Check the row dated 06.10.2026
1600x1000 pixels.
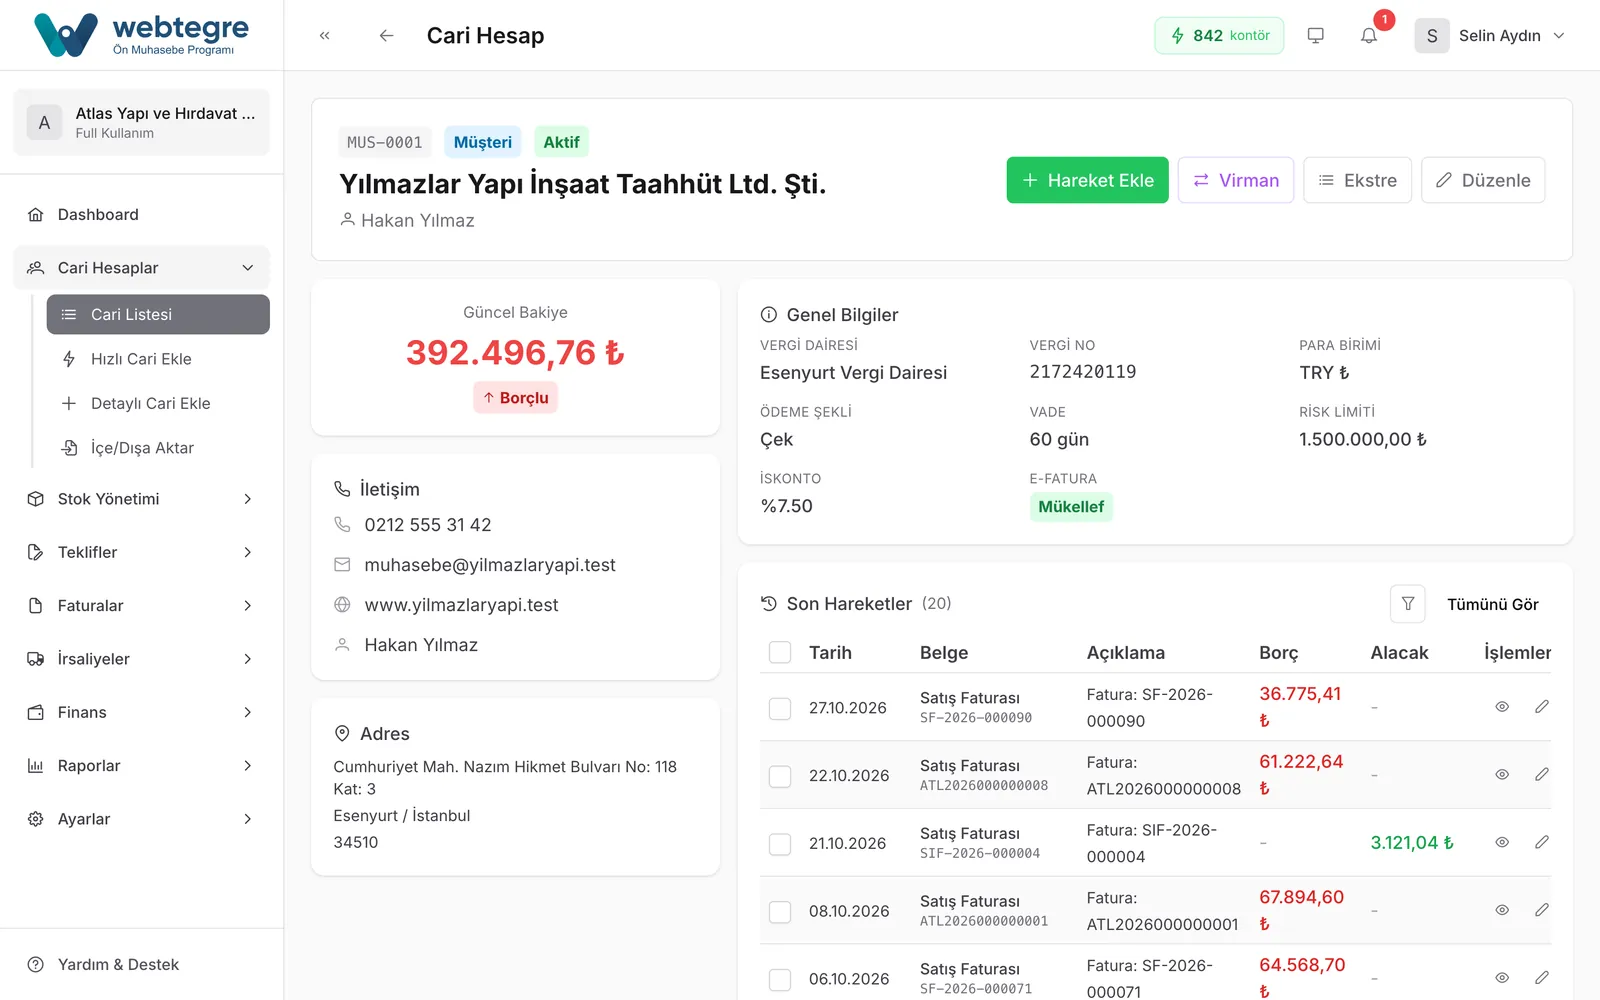(x=780, y=980)
